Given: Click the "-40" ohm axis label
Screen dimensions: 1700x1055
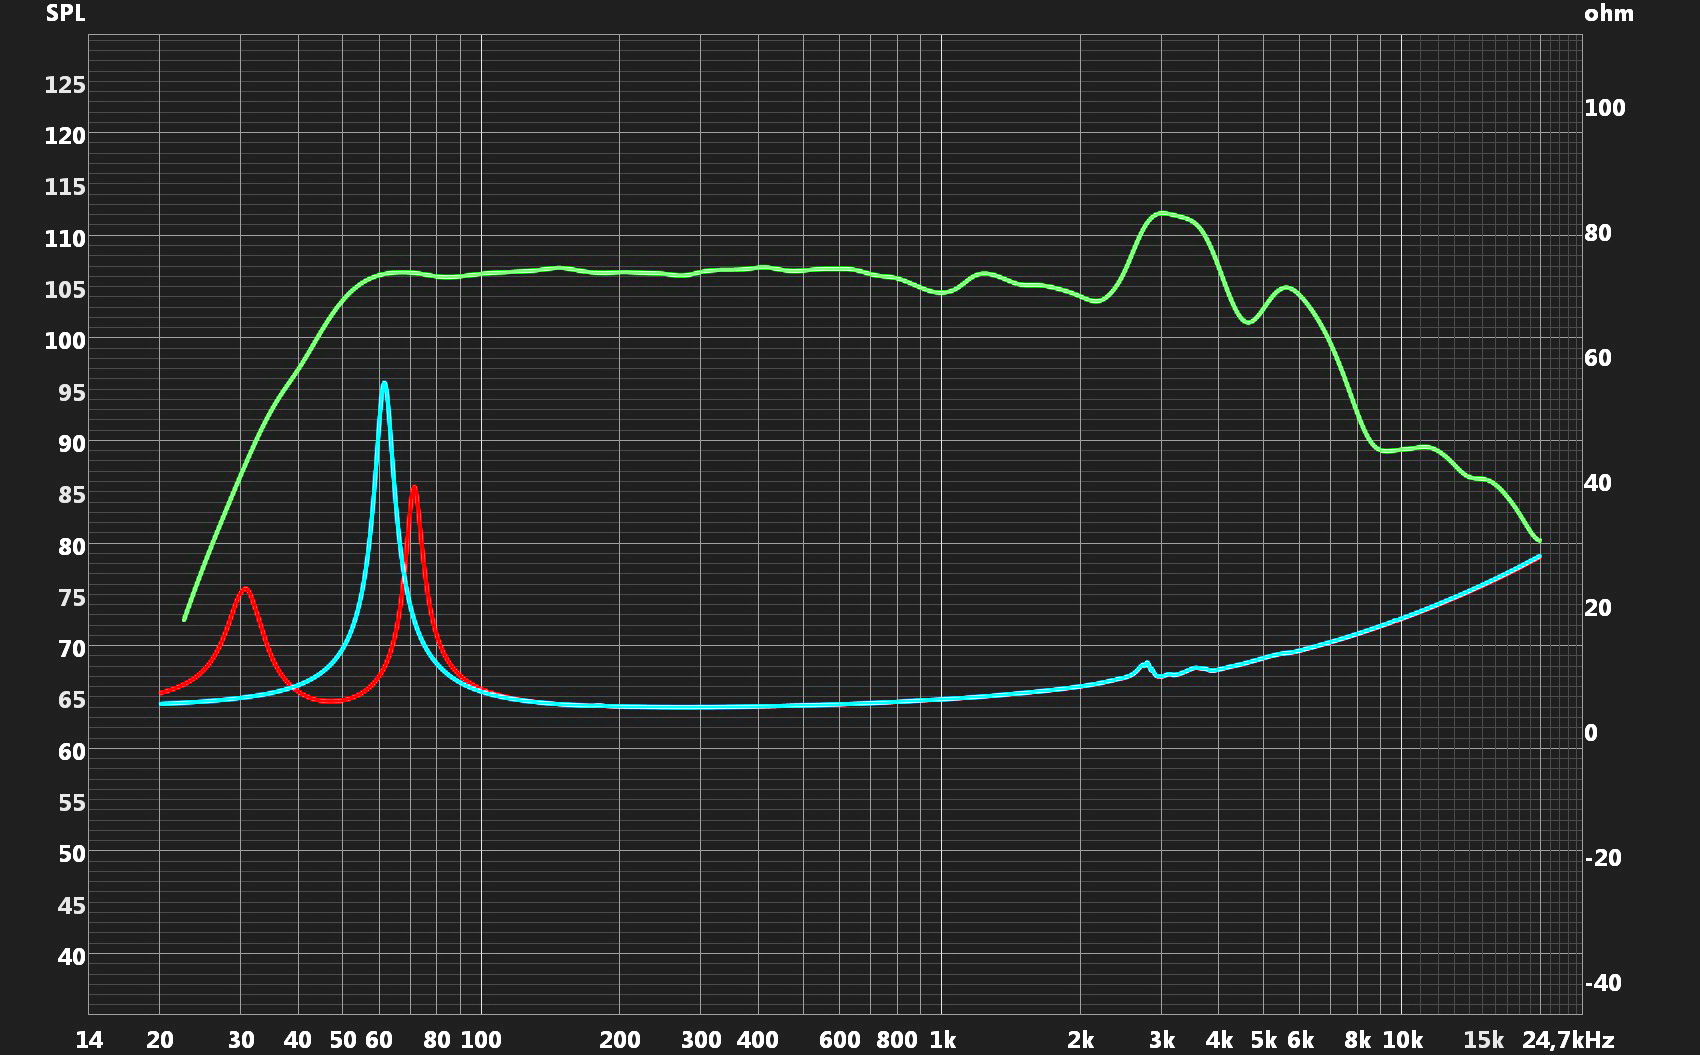Looking at the screenshot, I should click(1604, 983).
